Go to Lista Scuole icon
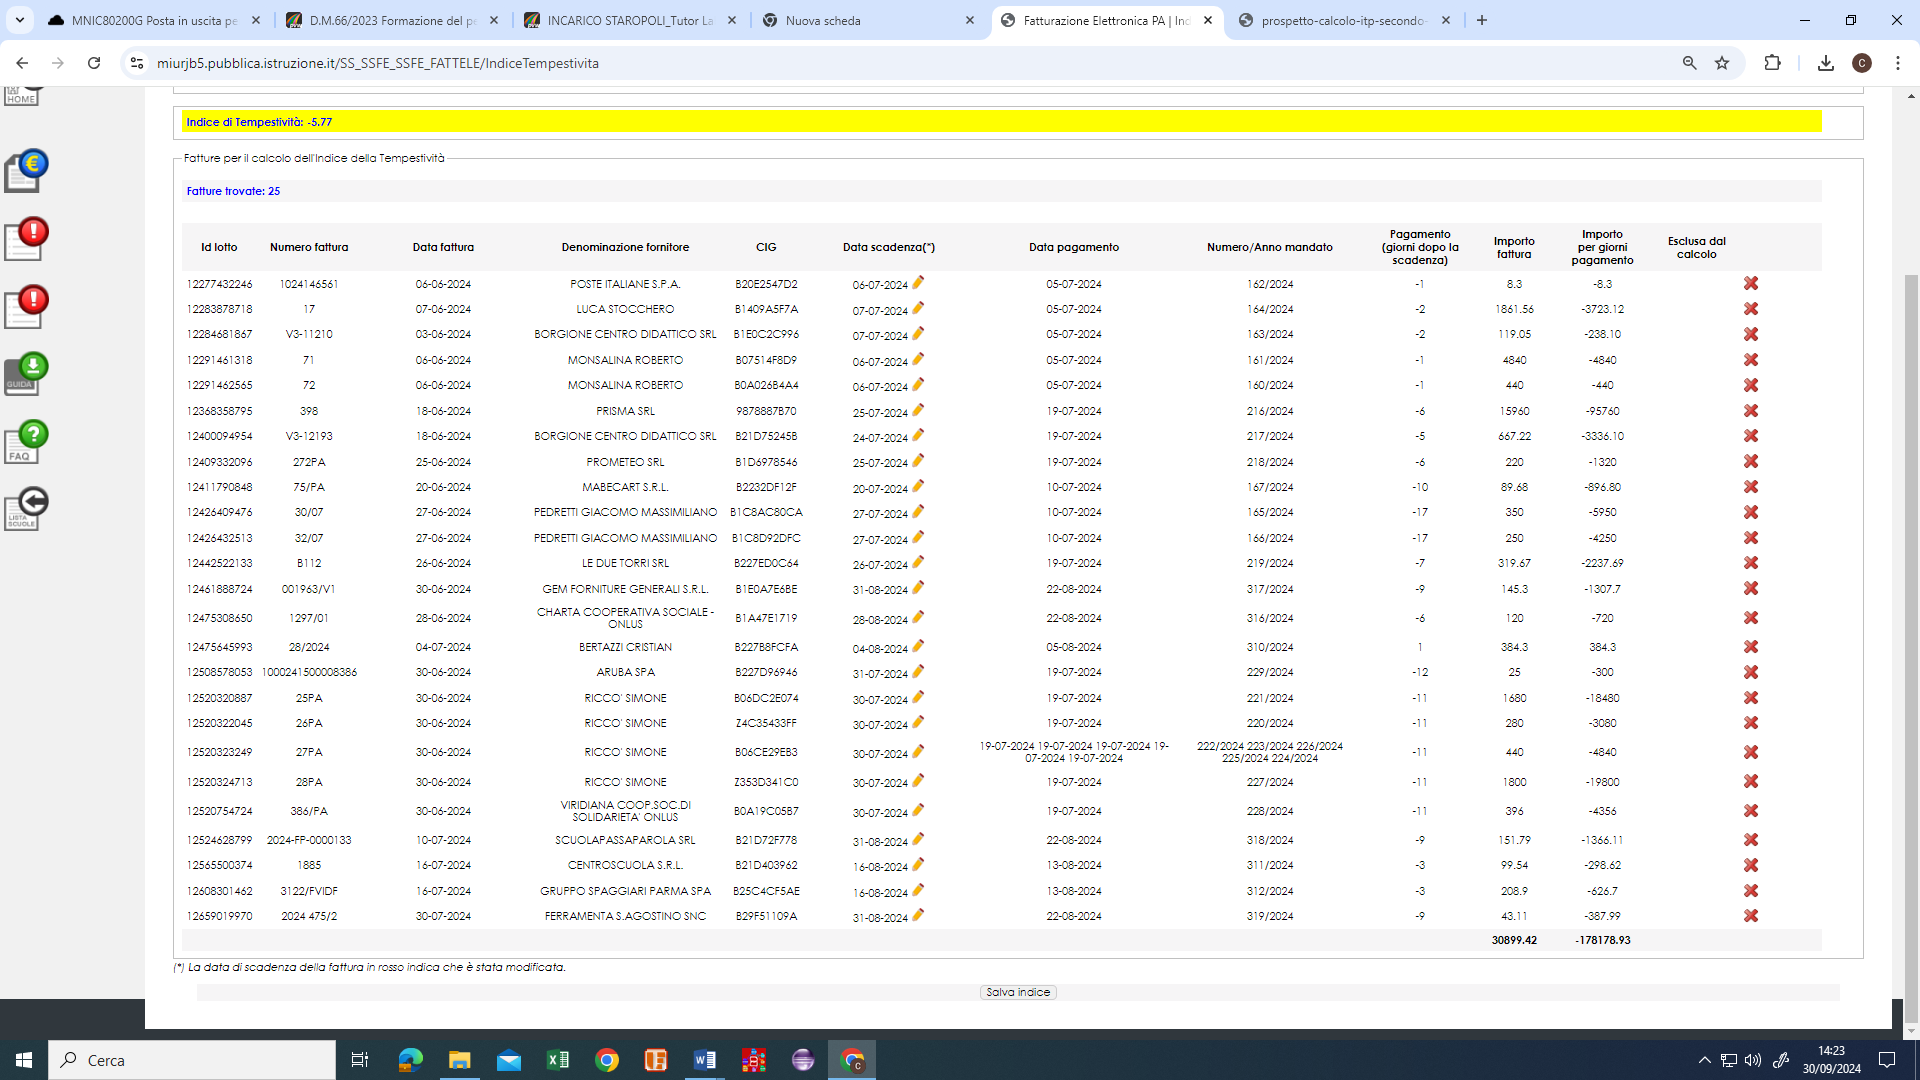Image resolution: width=1920 pixels, height=1080 pixels. [x=26, y=508]
